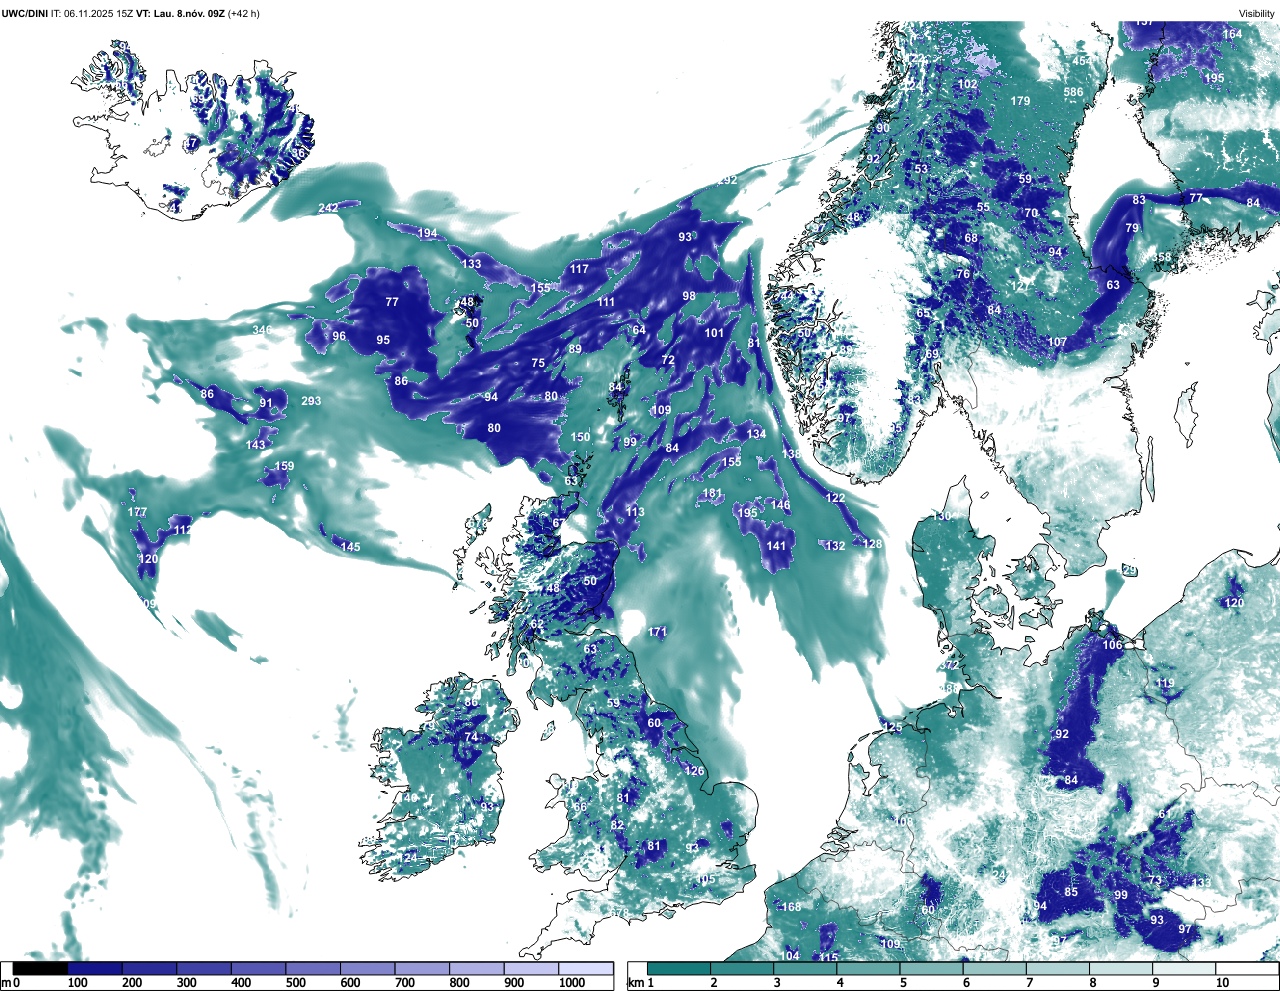Click the '346' visibility value over Atlantic
This screenshot has width=1280, height=991.
262,330
